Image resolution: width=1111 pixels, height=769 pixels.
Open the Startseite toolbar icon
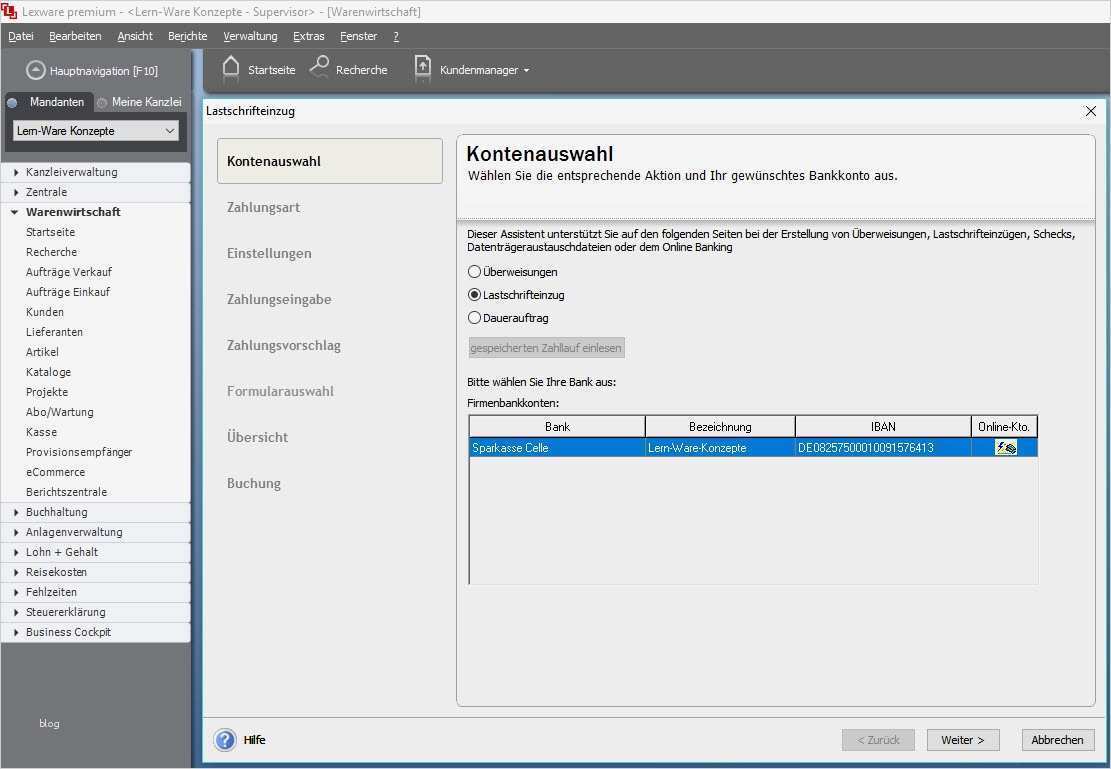click(232, 69)
